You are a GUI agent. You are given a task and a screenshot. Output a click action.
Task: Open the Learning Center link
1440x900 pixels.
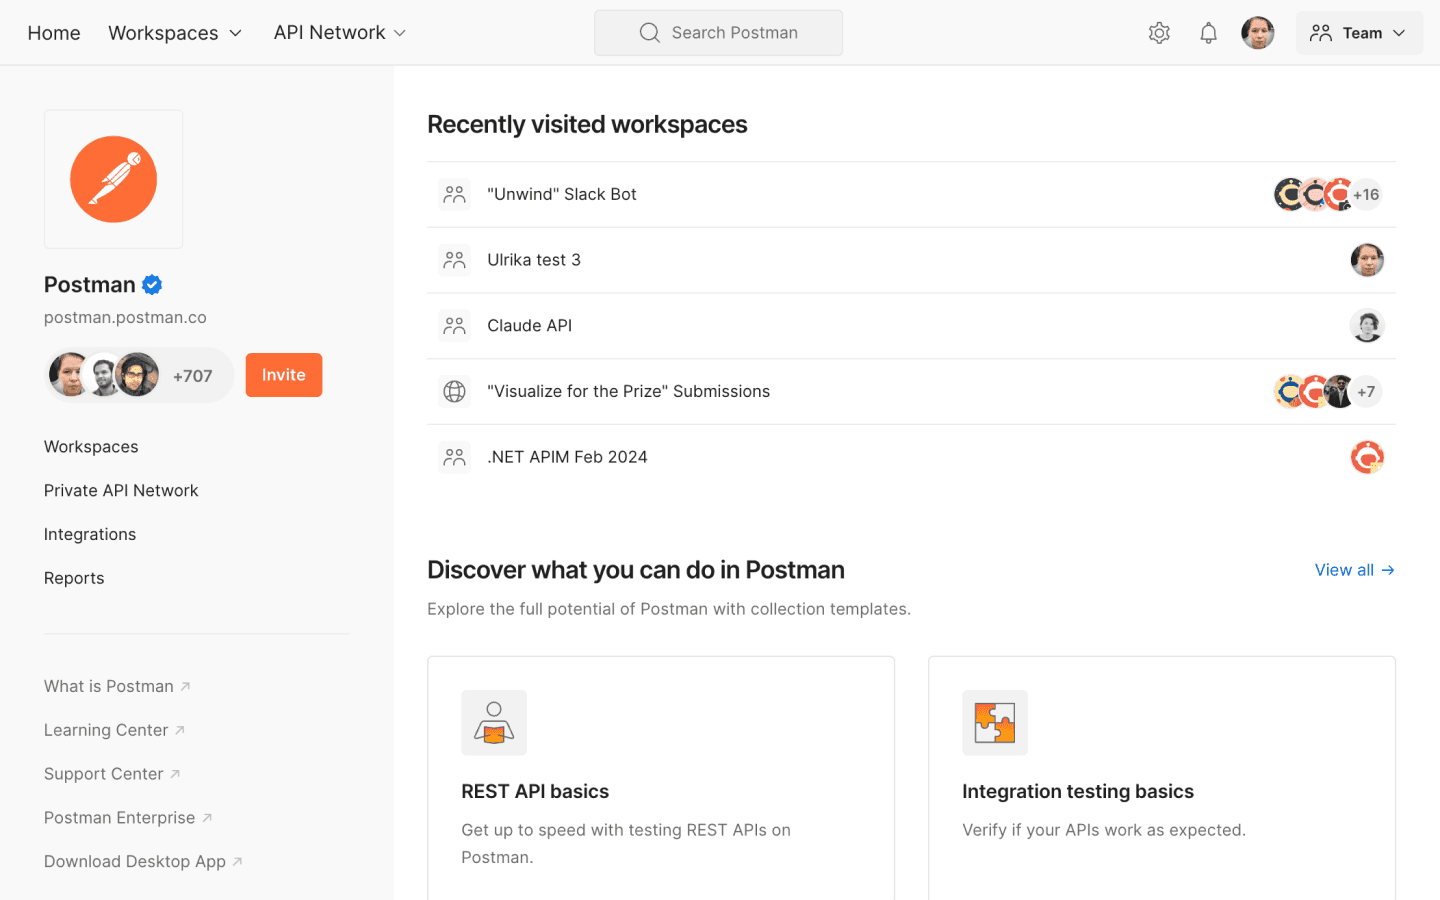(114, 730)
